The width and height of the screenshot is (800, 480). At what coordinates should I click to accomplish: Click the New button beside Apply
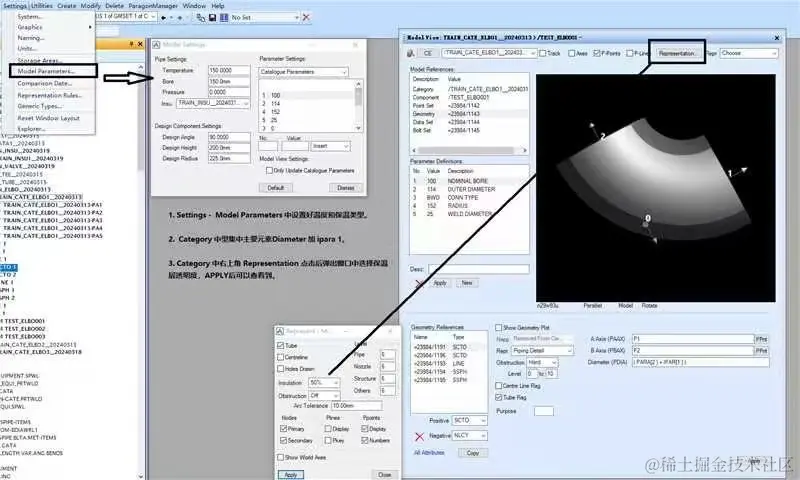click(467, 283)
